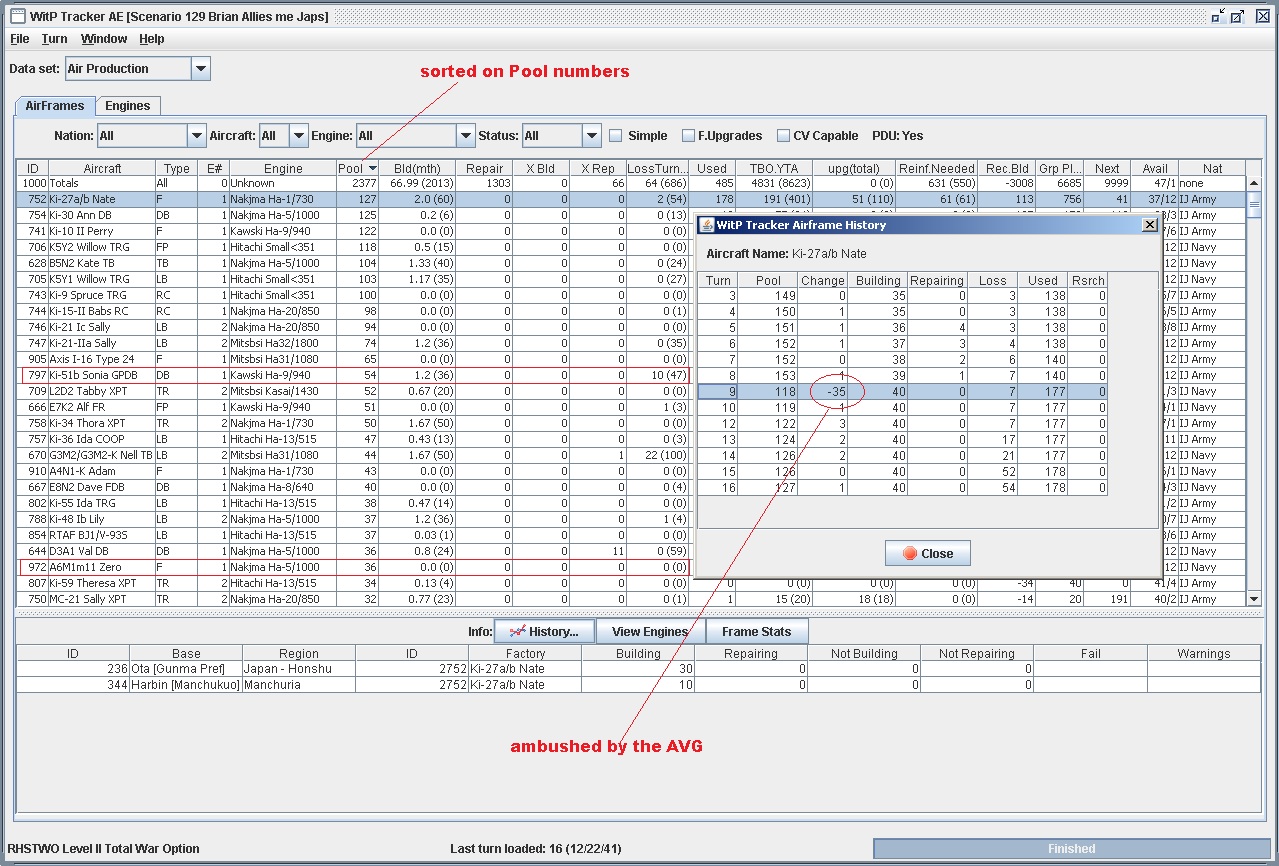Click the Pool column sort arrow
Viewport: 1279px width, 866px height.
tap(372, 169)
